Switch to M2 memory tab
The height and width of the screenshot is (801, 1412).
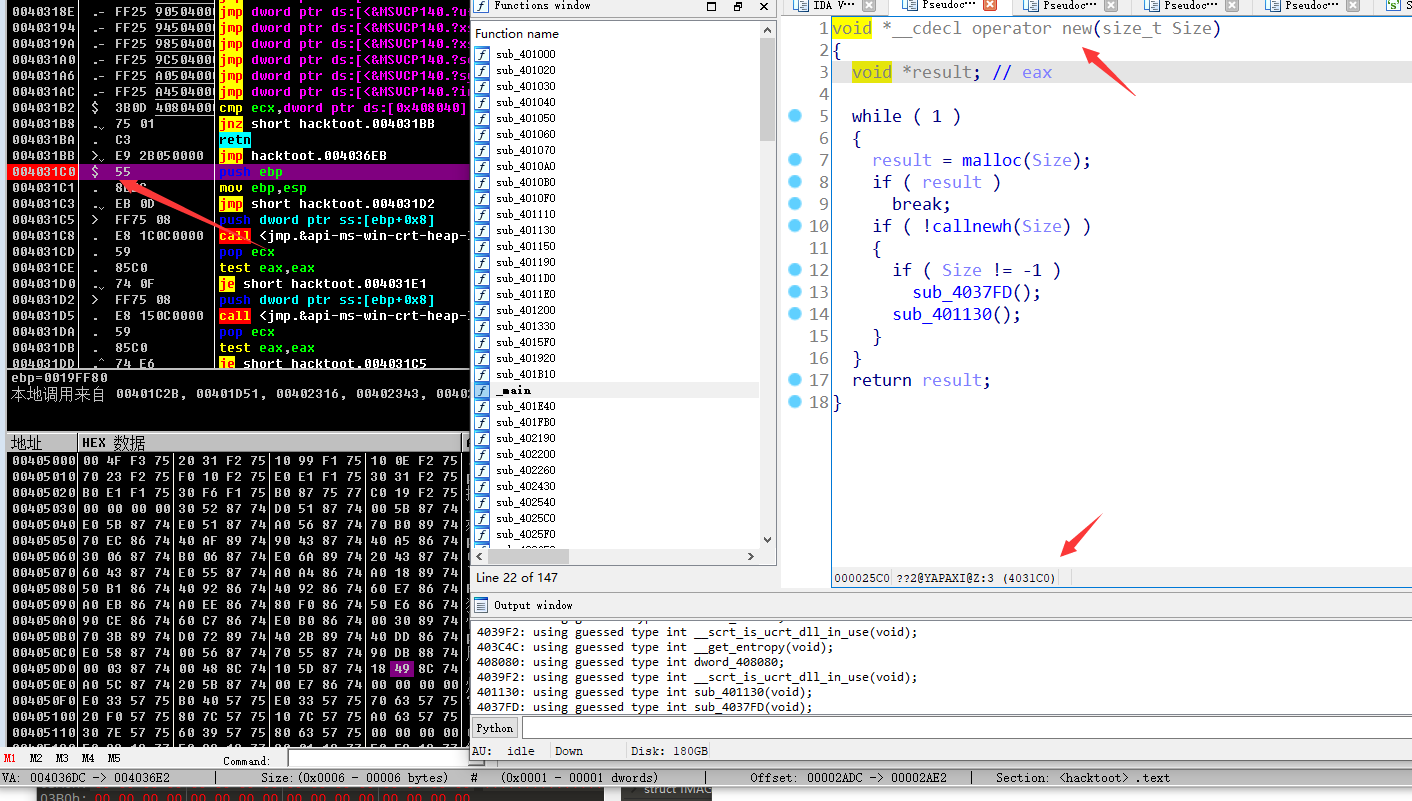coord(36,758)
